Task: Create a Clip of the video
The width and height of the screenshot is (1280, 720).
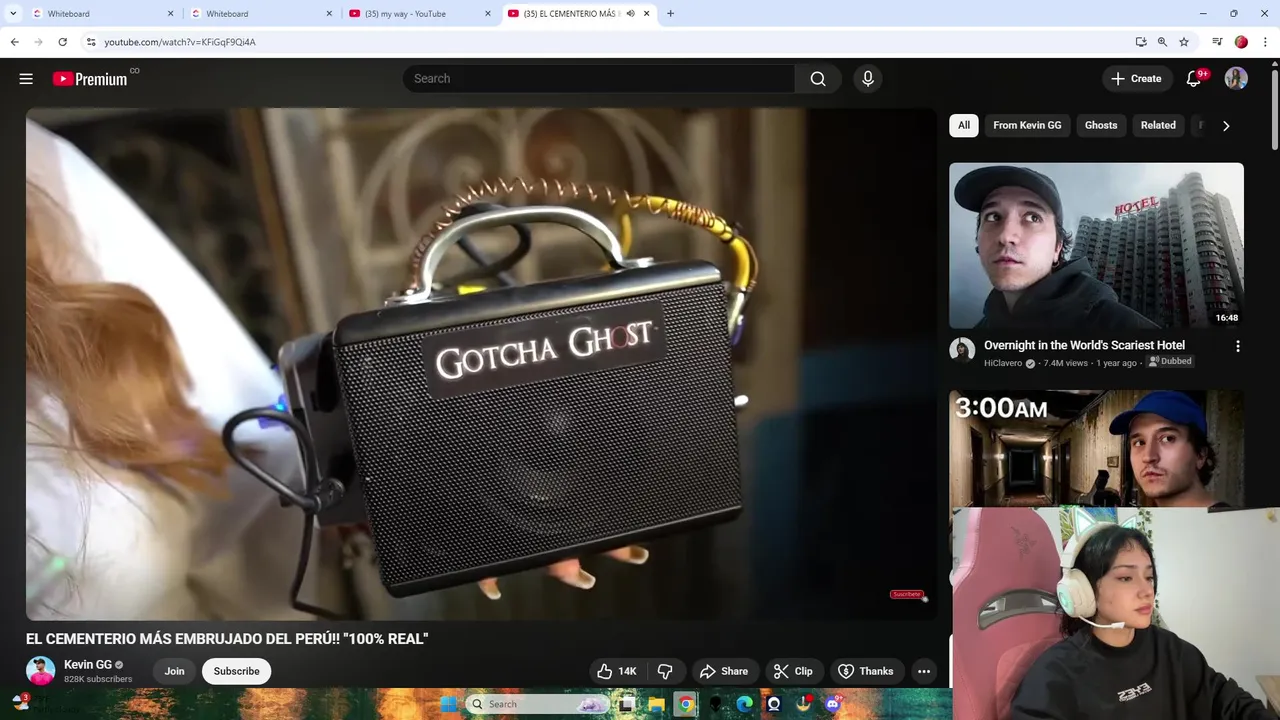Action: 793,671
